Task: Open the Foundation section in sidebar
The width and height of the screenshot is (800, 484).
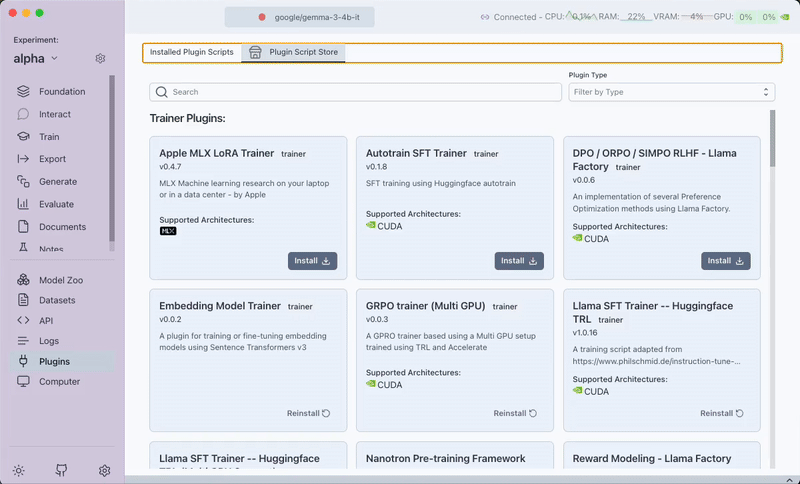Action: [x=61, y=91]
